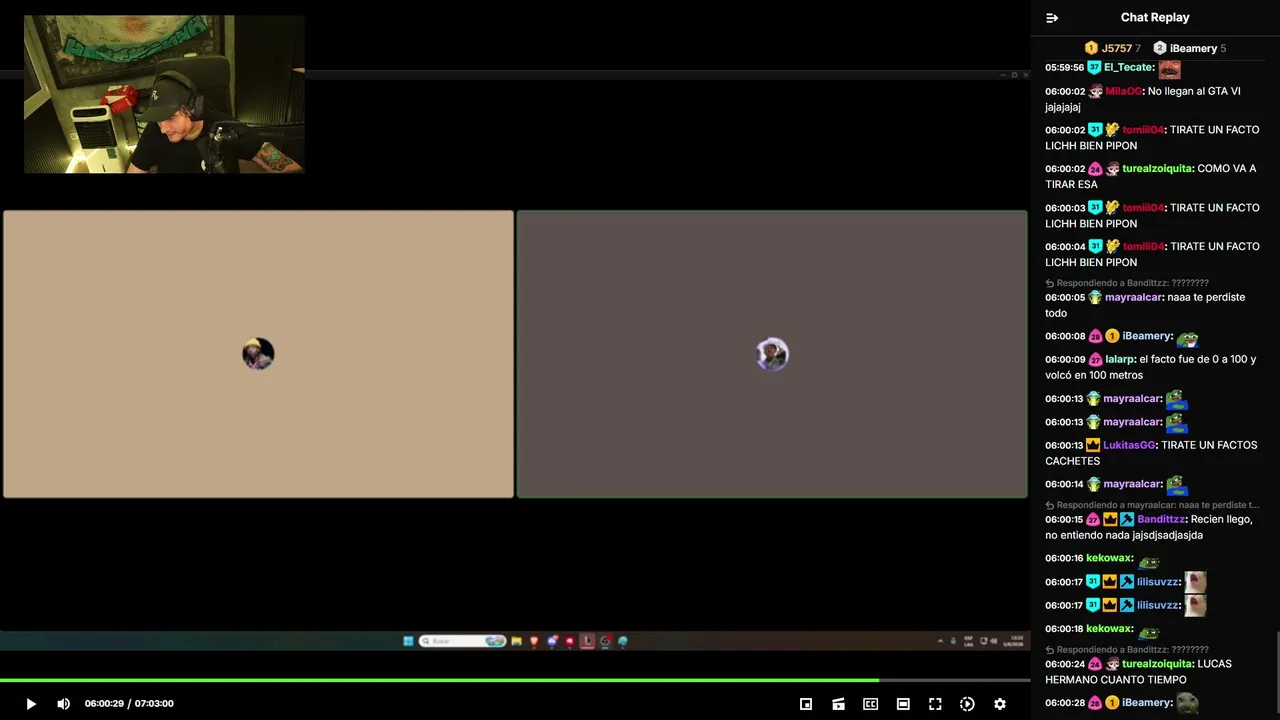Mute the video volume
Viewport: 1280px width, 720px height.
point(64,704)
